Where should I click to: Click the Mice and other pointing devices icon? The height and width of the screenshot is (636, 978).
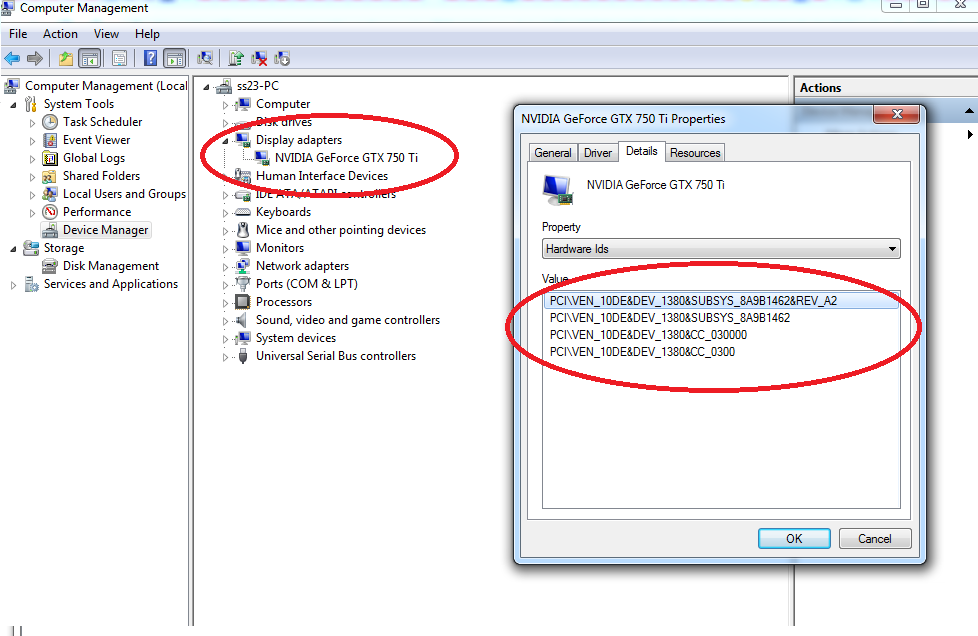(x=243, y=230)
